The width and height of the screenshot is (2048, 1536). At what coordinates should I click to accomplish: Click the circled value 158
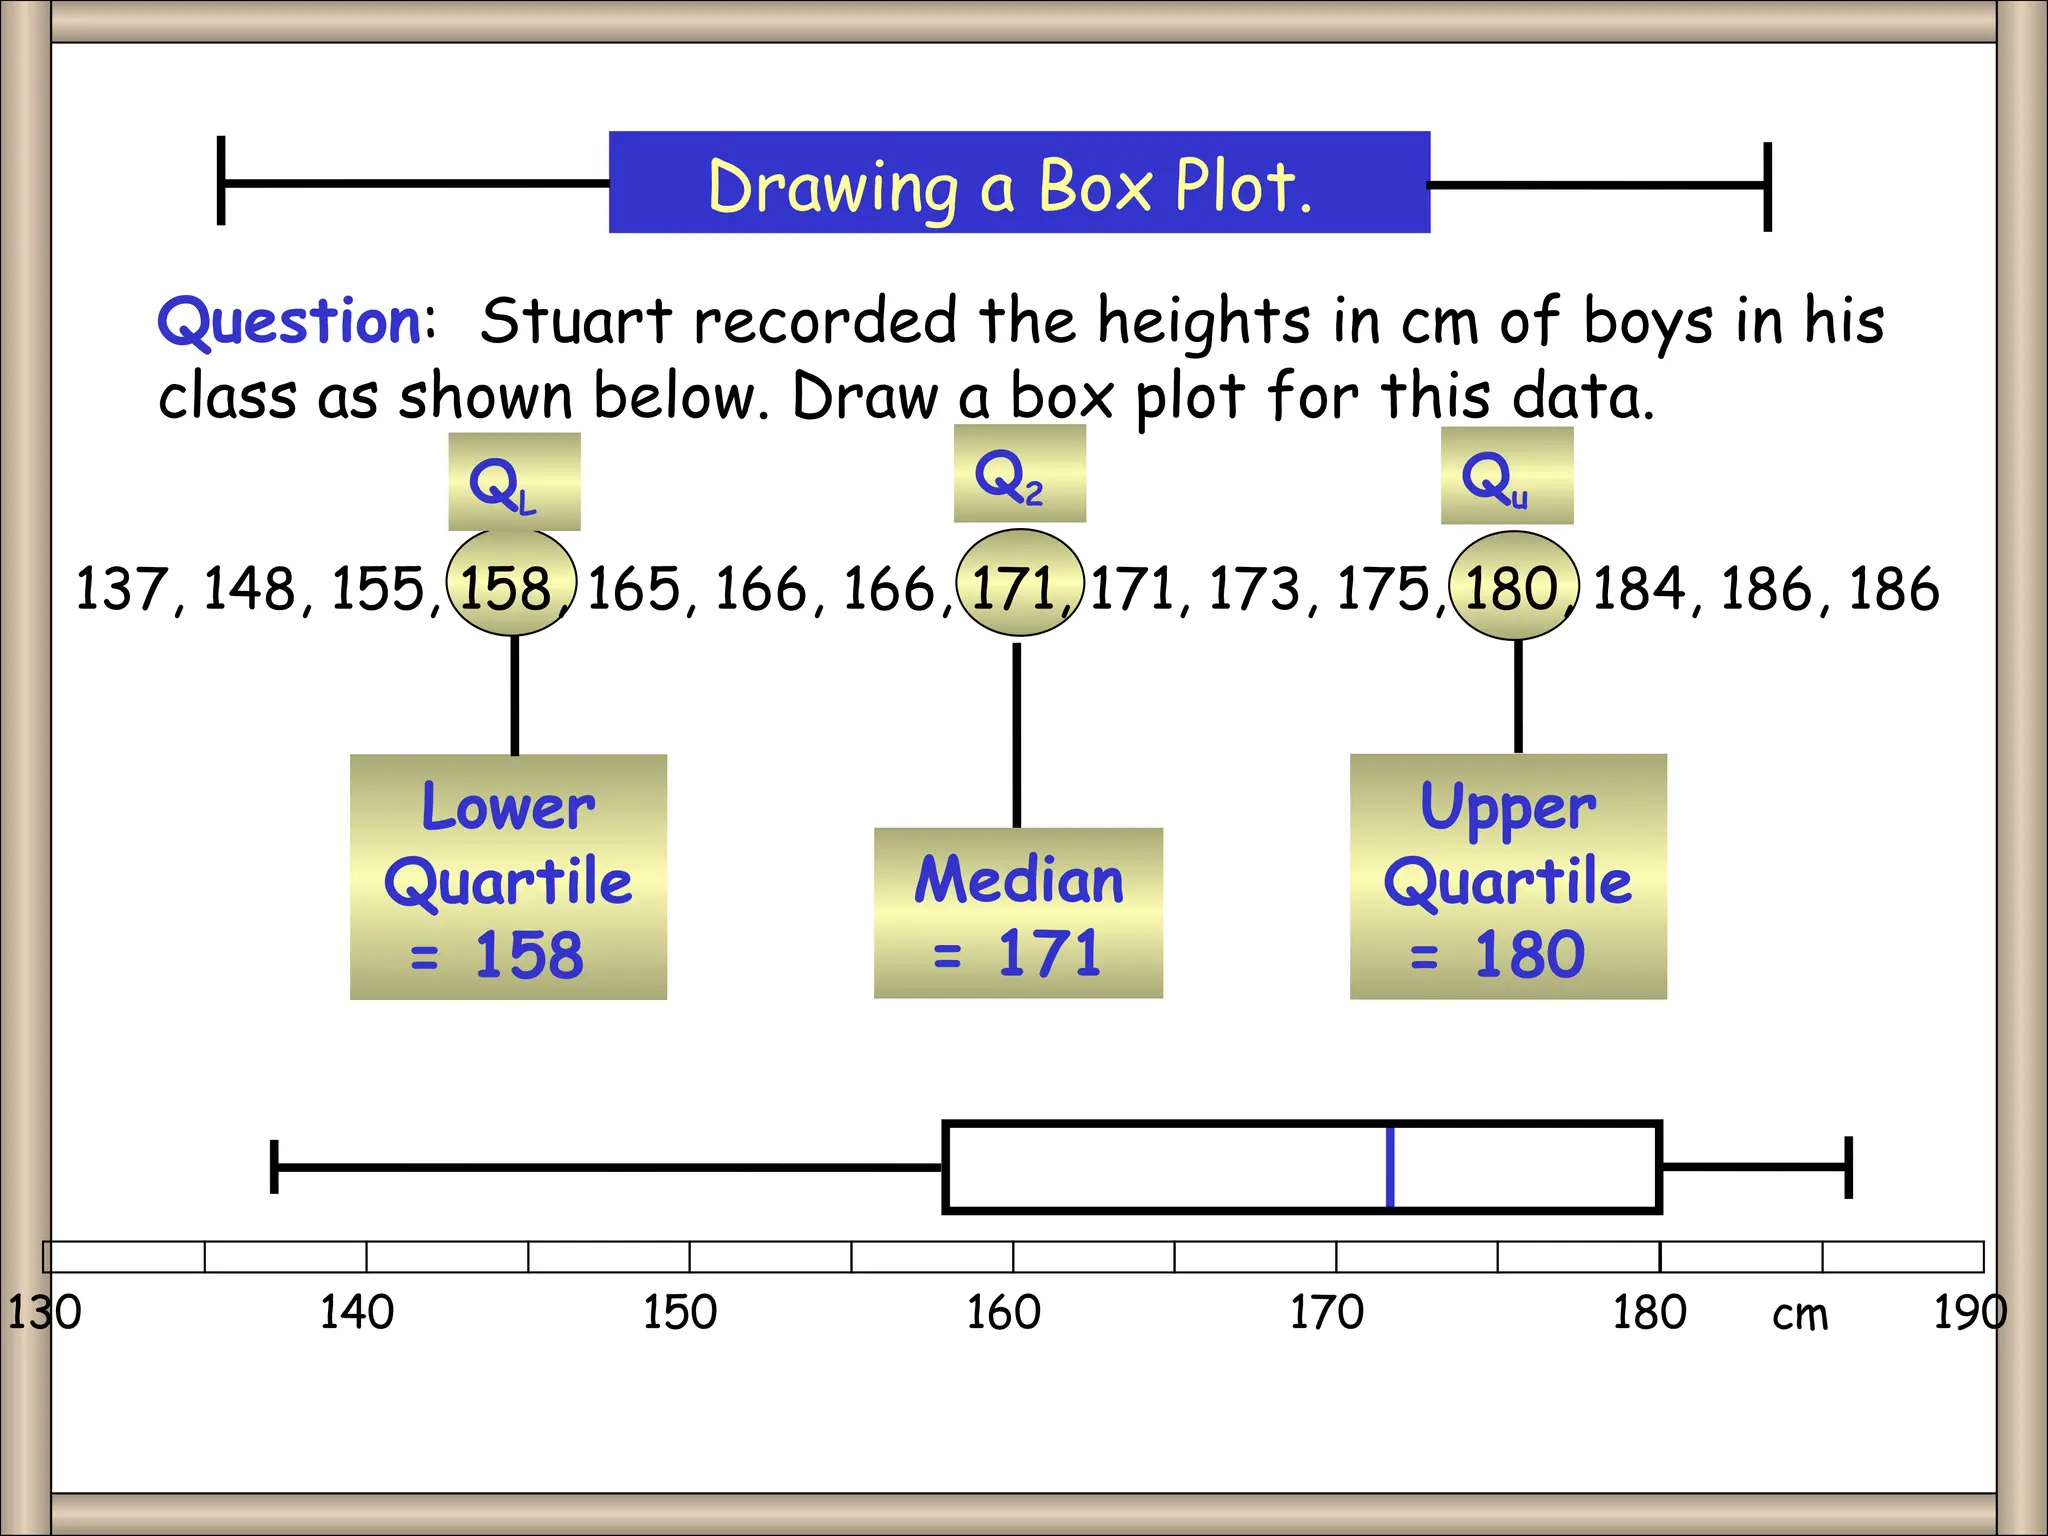pyautogui.click(x=511, y=583)
